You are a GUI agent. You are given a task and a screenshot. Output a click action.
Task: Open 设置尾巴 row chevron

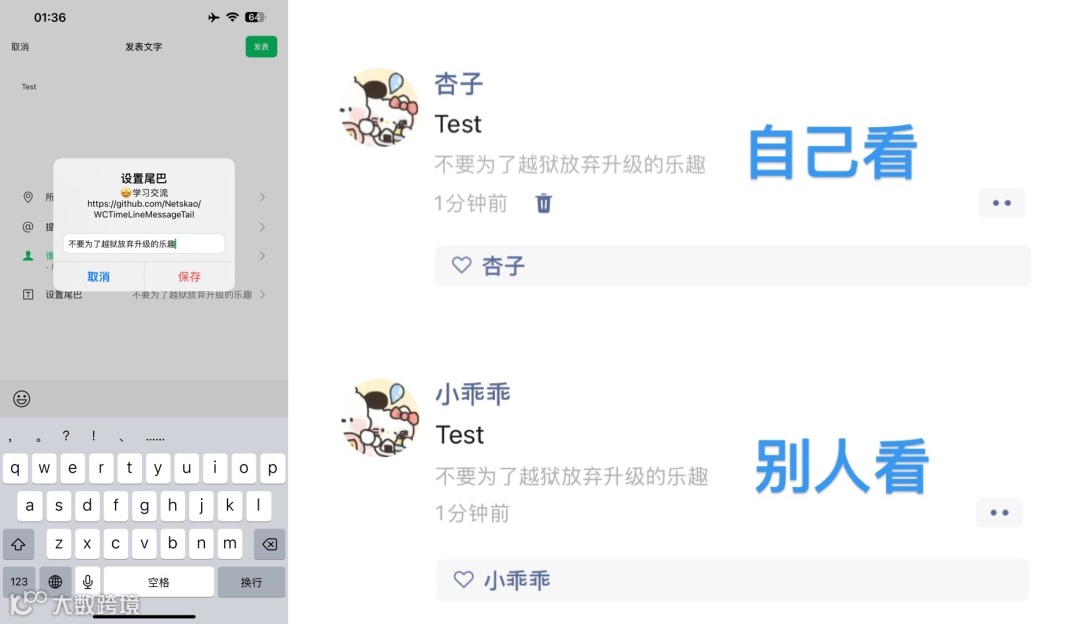pyautogui.click(x=262, y=294)
